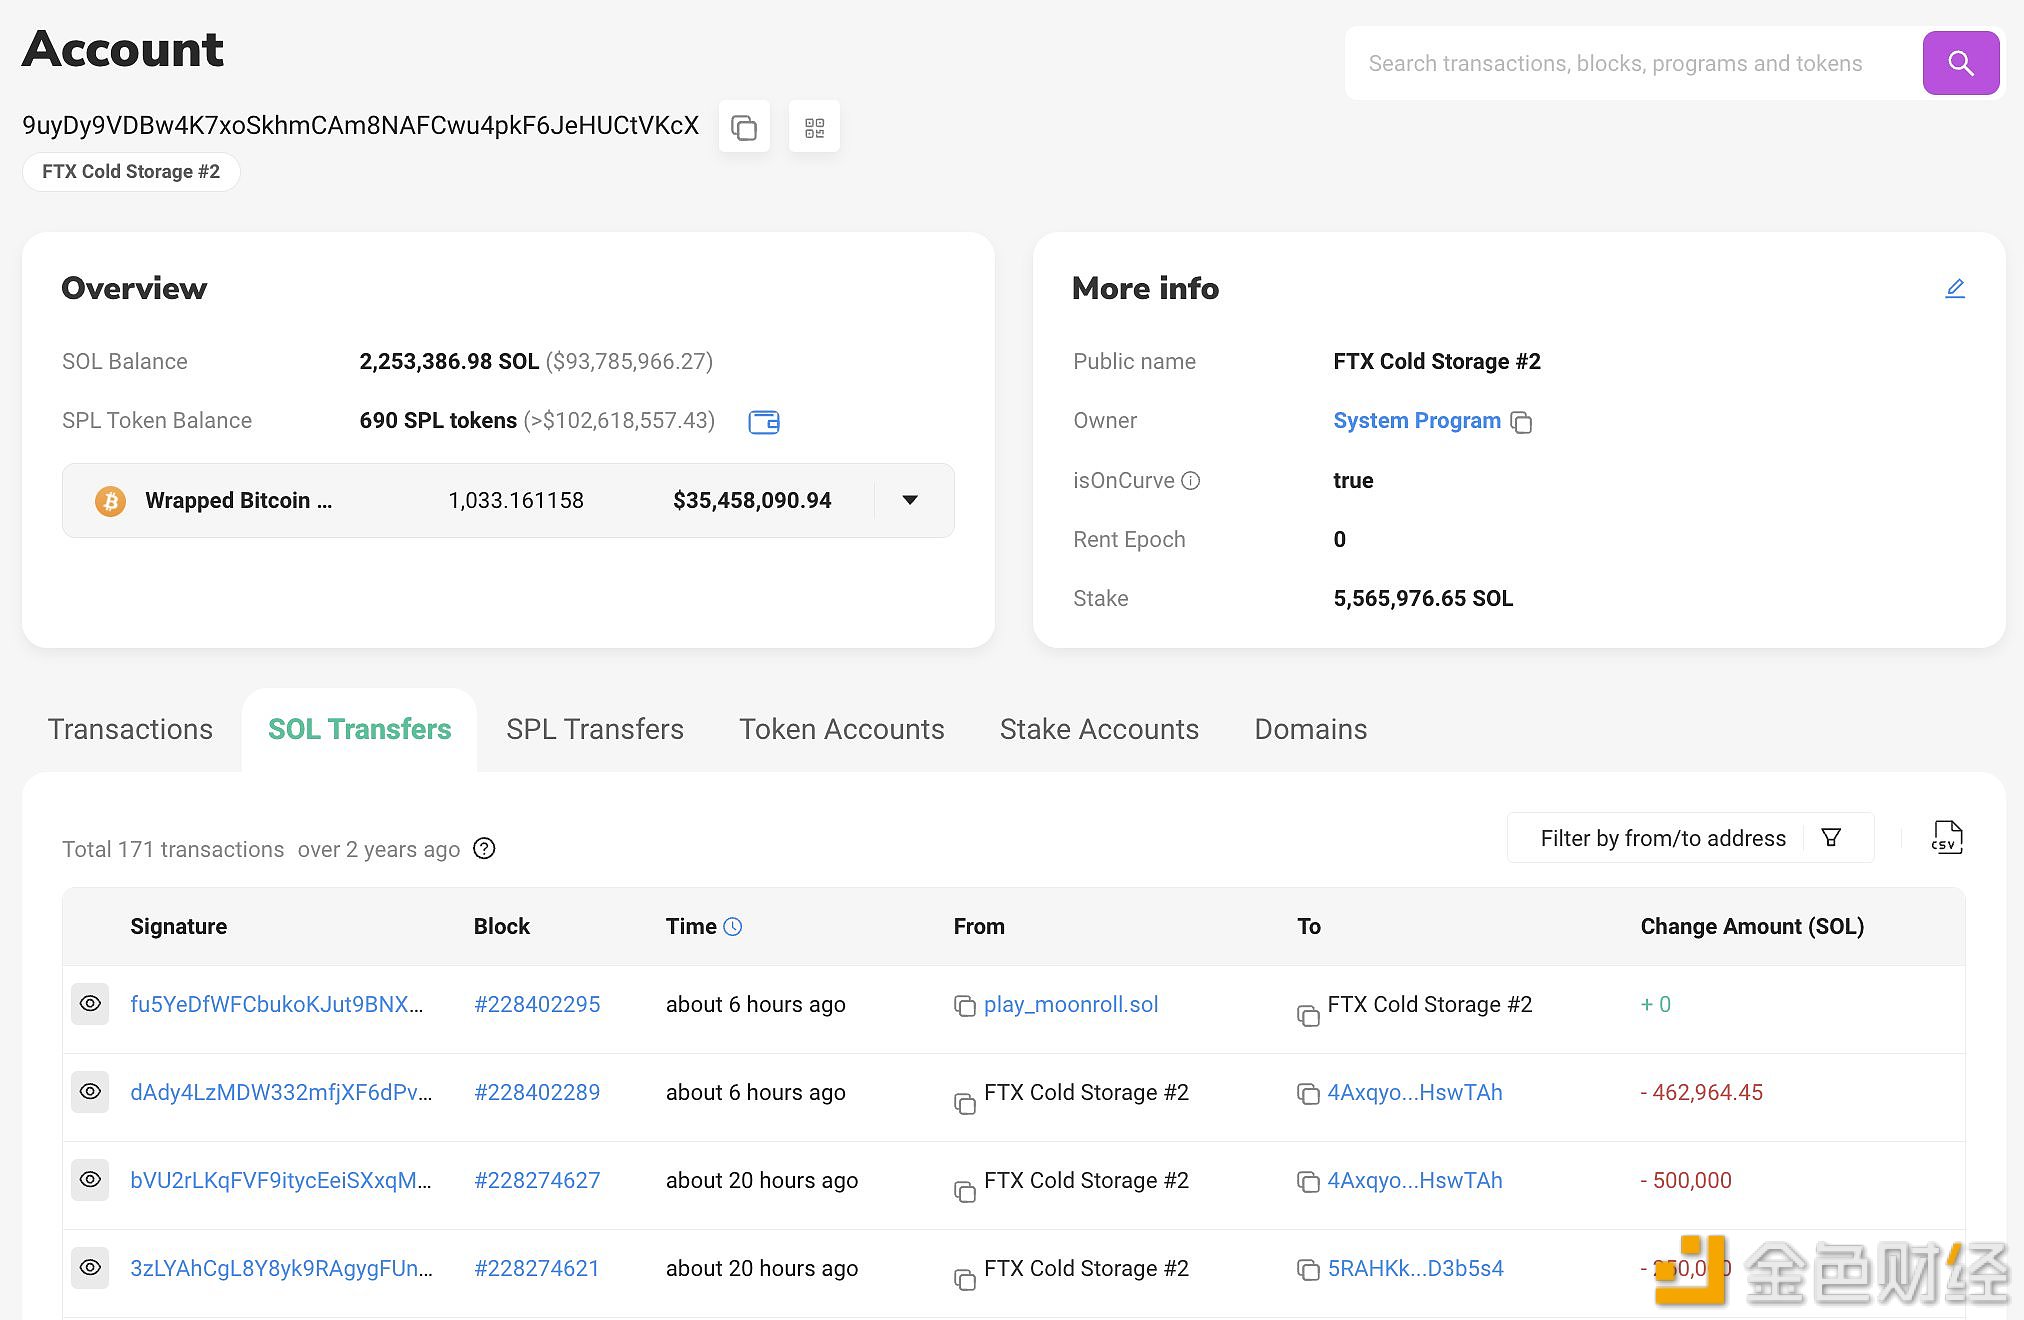Copy the account address

[744, 127]
